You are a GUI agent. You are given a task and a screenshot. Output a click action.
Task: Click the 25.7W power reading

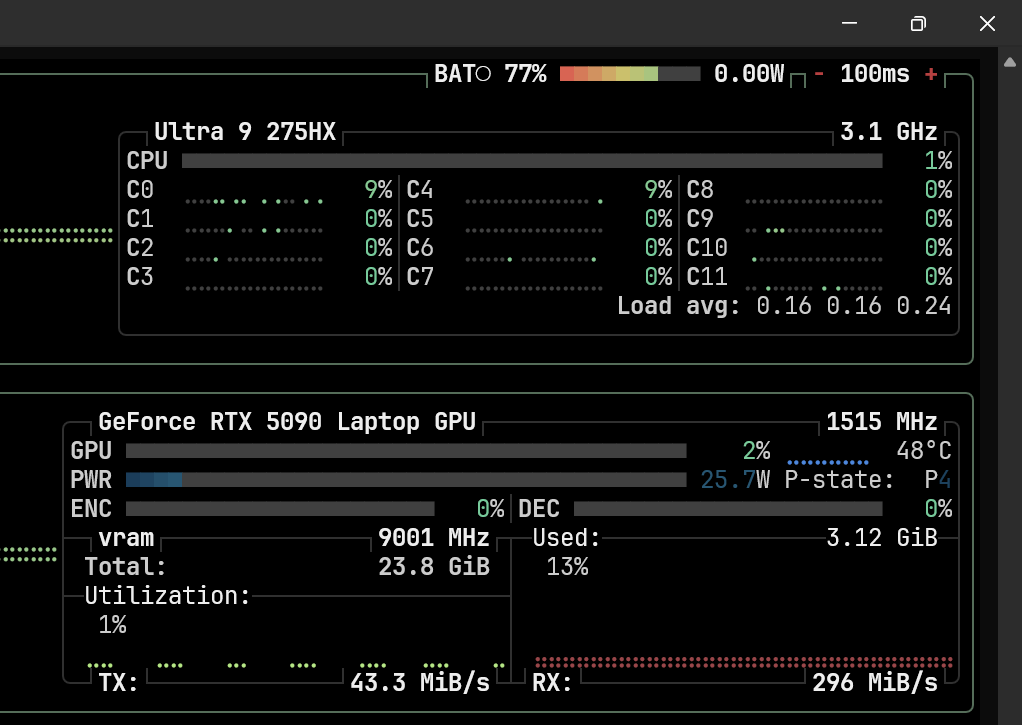[x=735, y=480]
